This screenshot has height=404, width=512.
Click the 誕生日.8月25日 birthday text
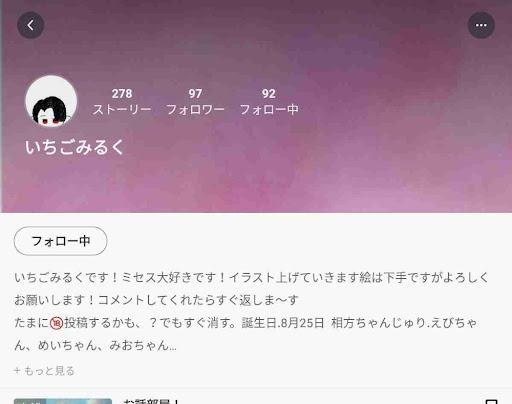pos(283,323)
